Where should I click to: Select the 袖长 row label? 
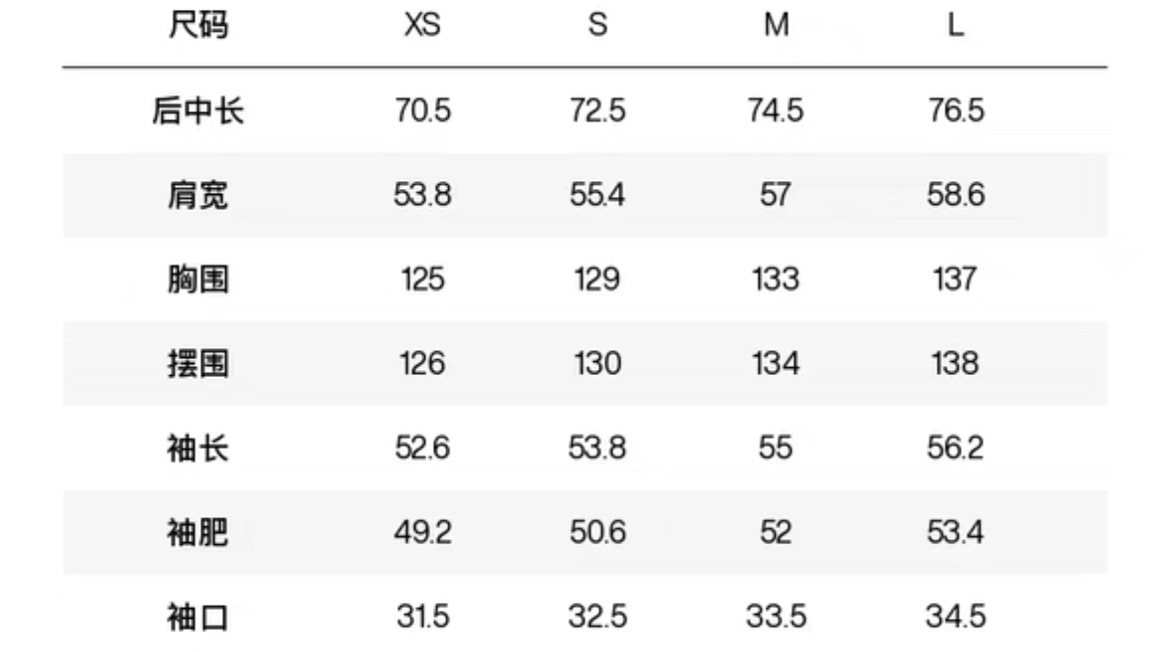[x=198, y=447]
